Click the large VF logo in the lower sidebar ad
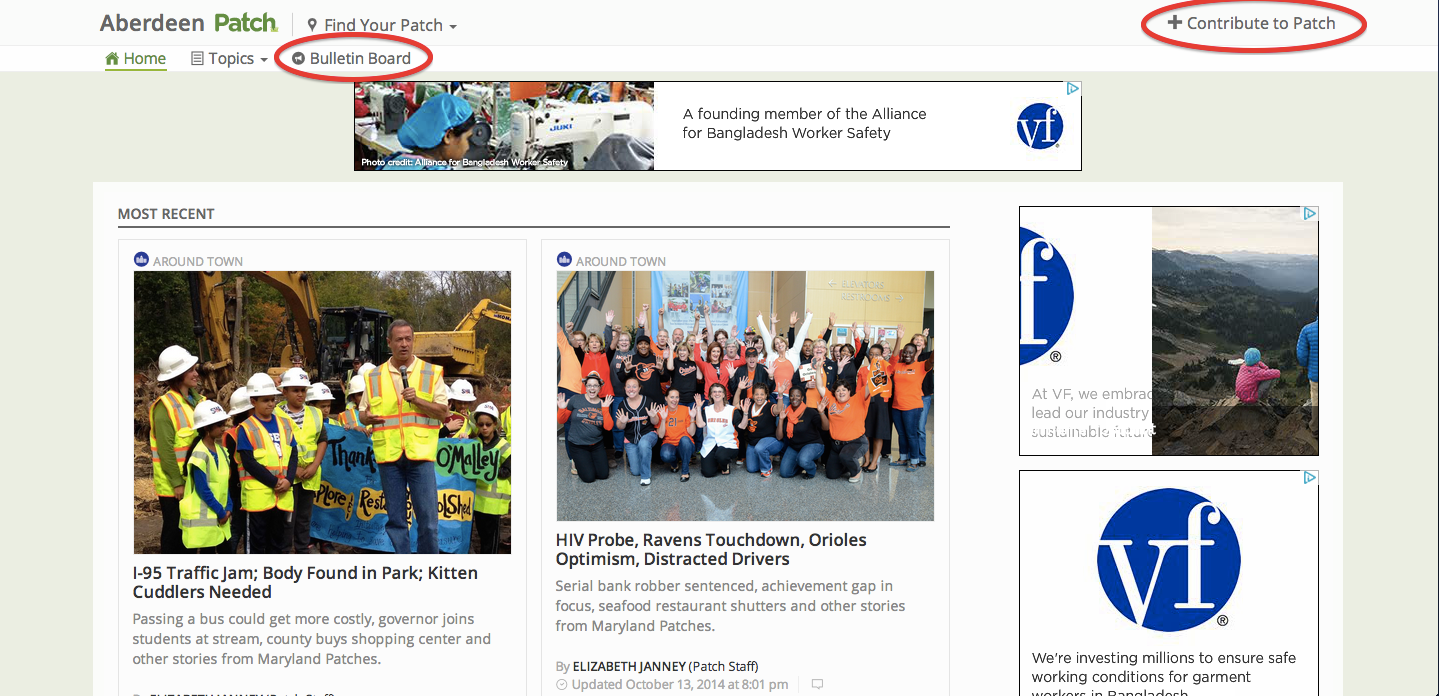The image size is (1439, 696). (x=1168, y=560)
